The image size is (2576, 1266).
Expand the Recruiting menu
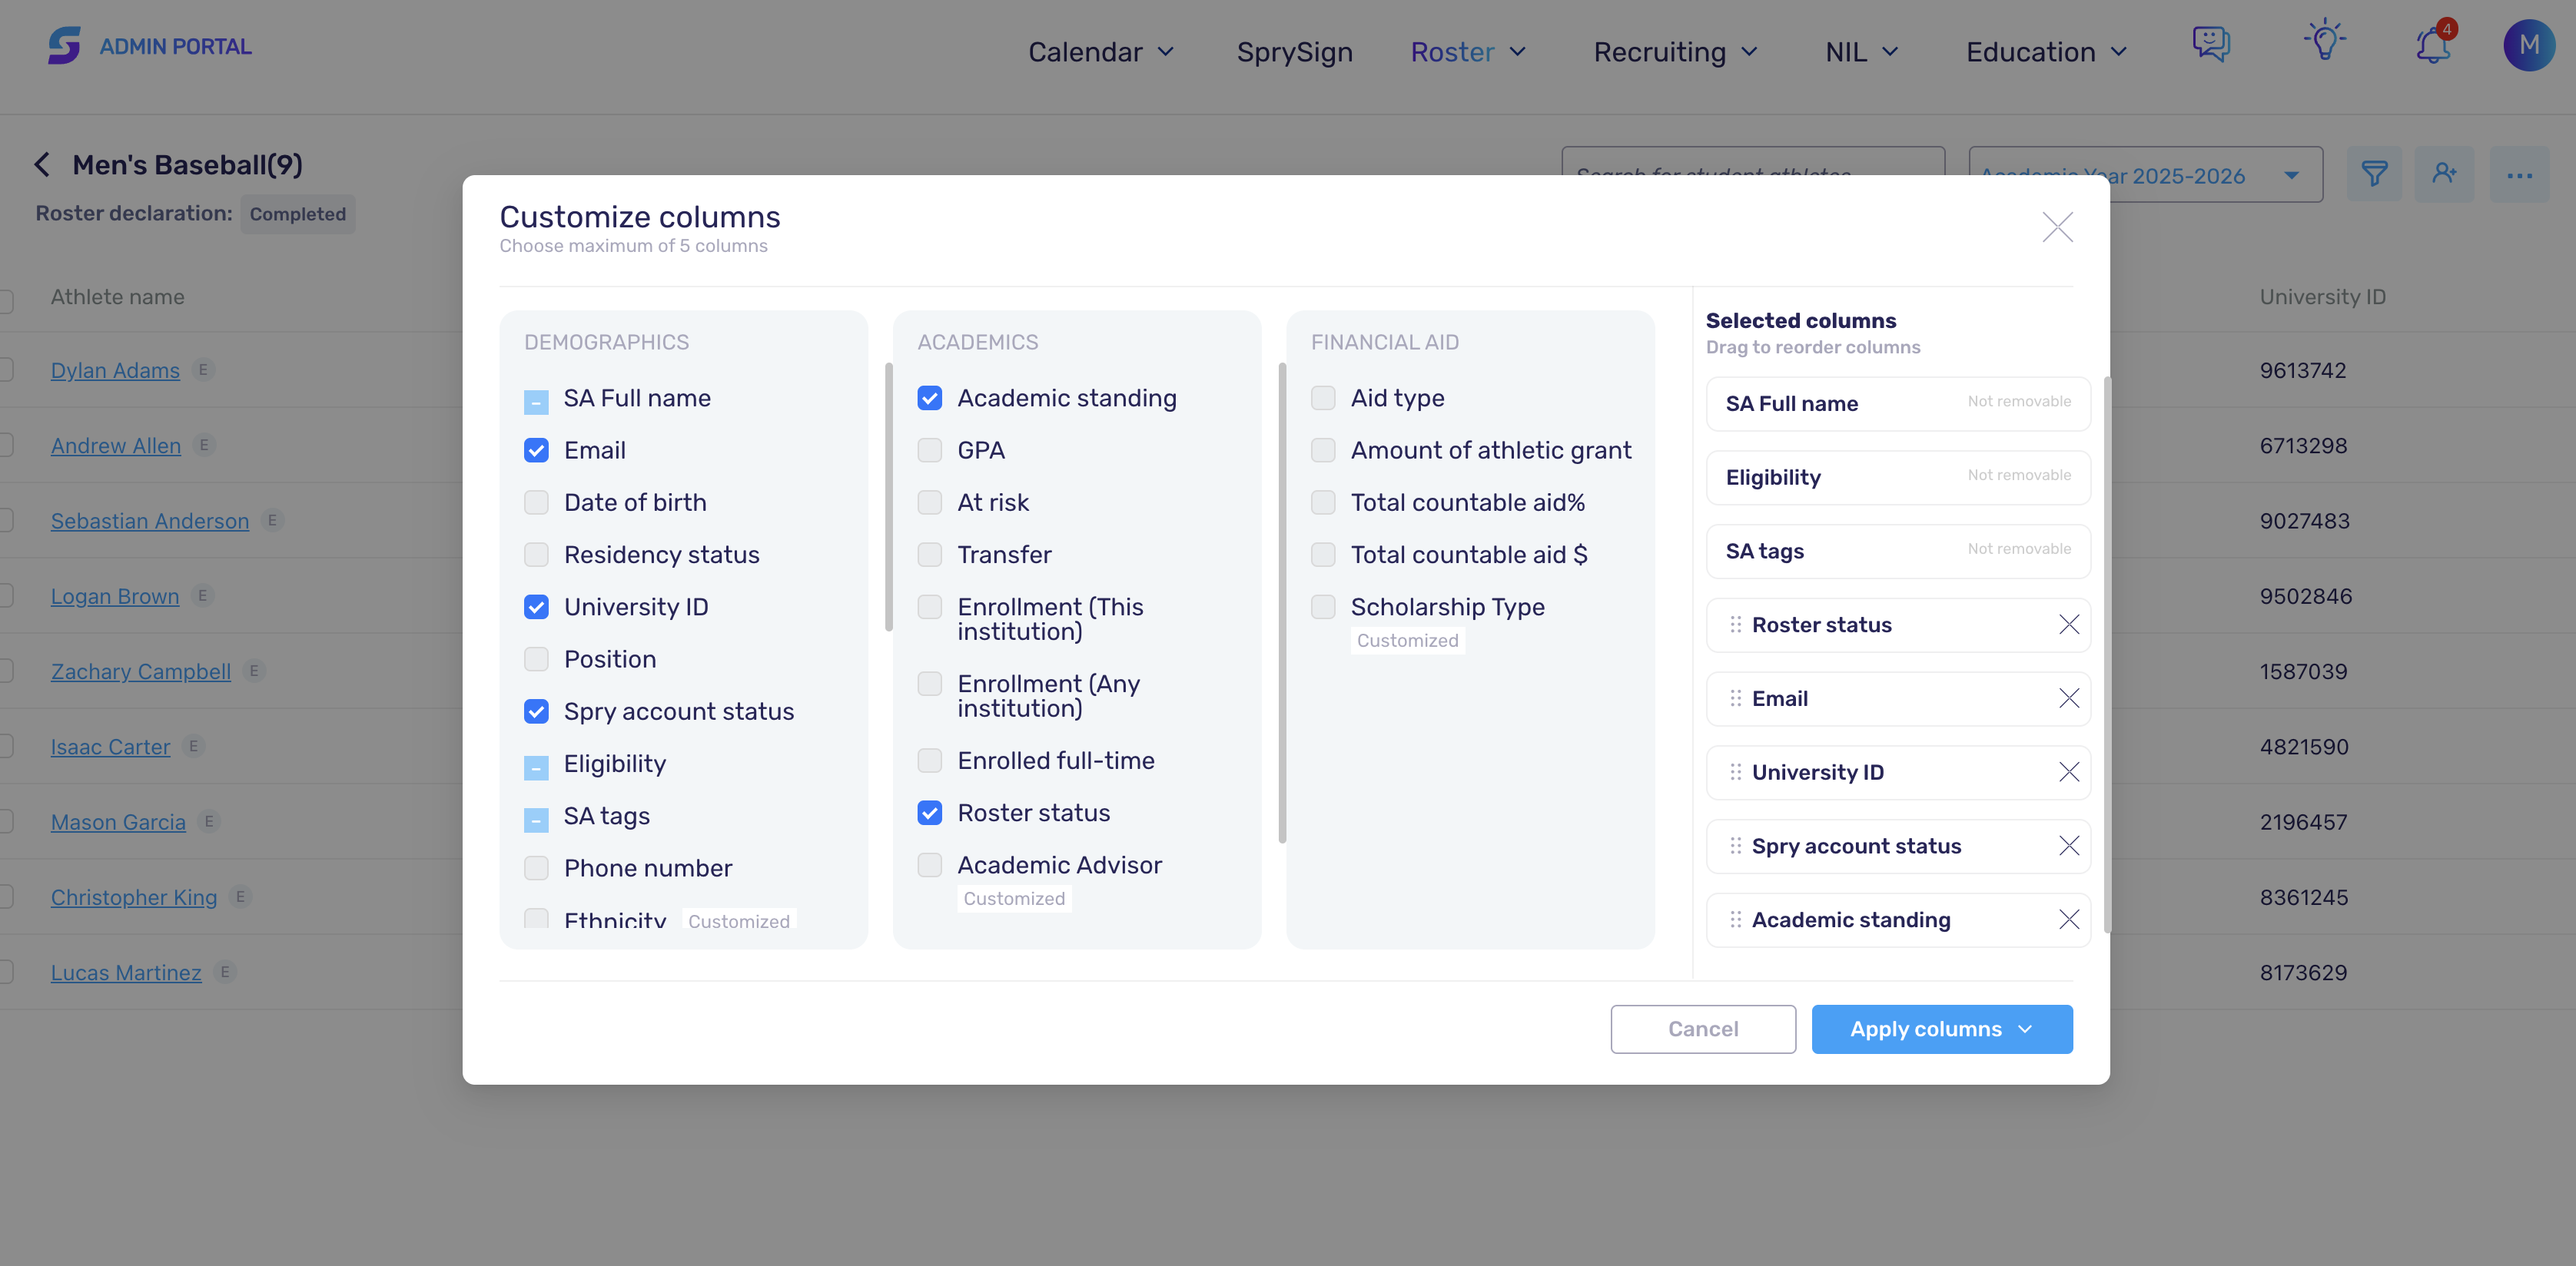tap(1675, 52)
